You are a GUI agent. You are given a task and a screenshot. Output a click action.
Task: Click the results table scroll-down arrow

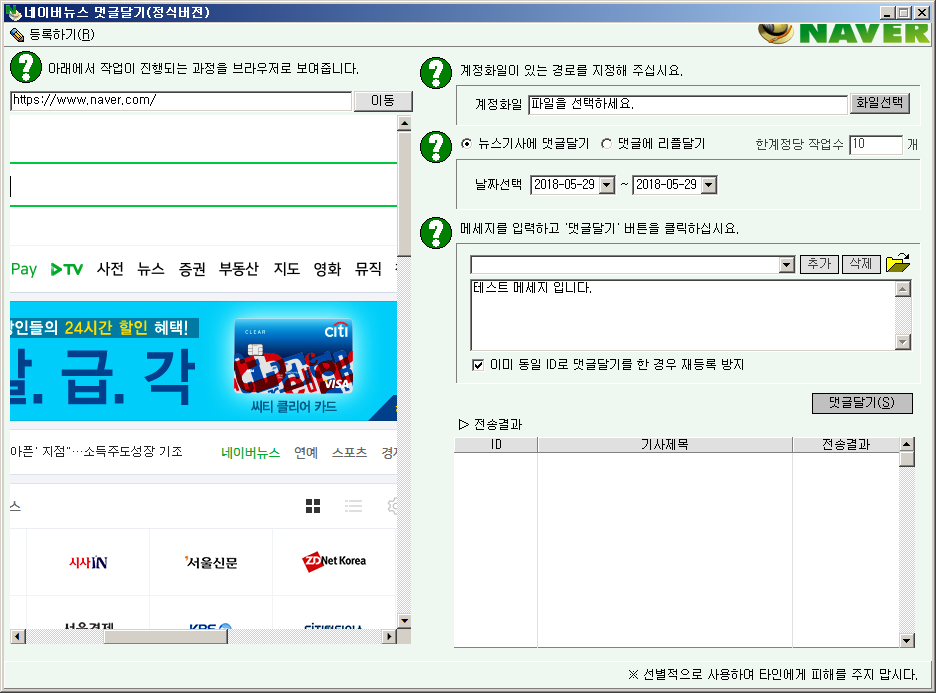click(x=907, y=640)
